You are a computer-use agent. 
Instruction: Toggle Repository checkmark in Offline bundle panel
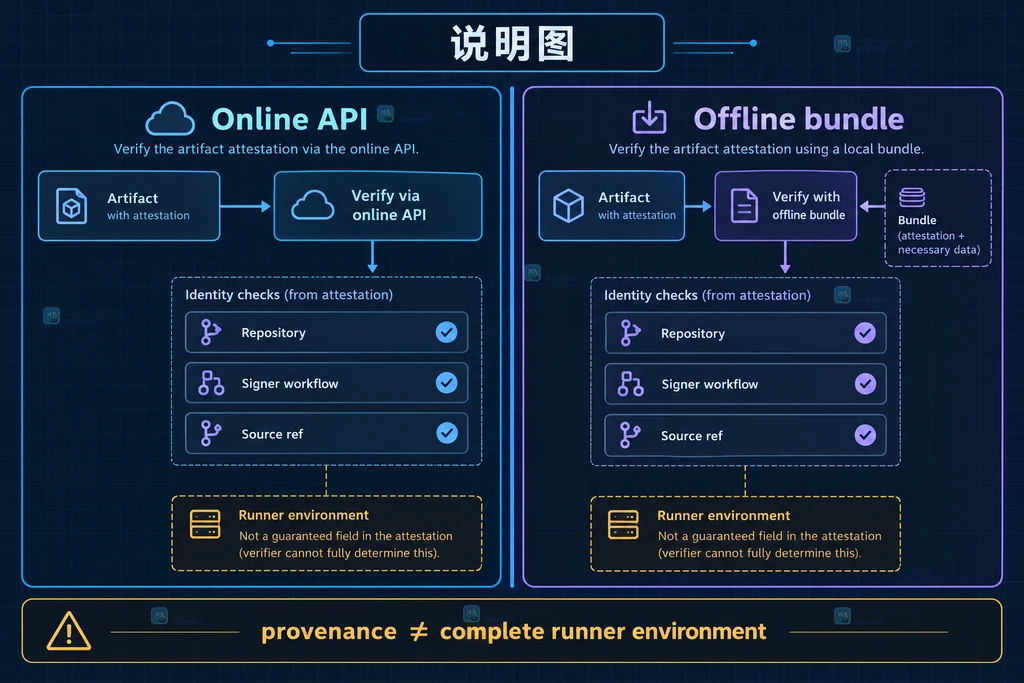865,333
